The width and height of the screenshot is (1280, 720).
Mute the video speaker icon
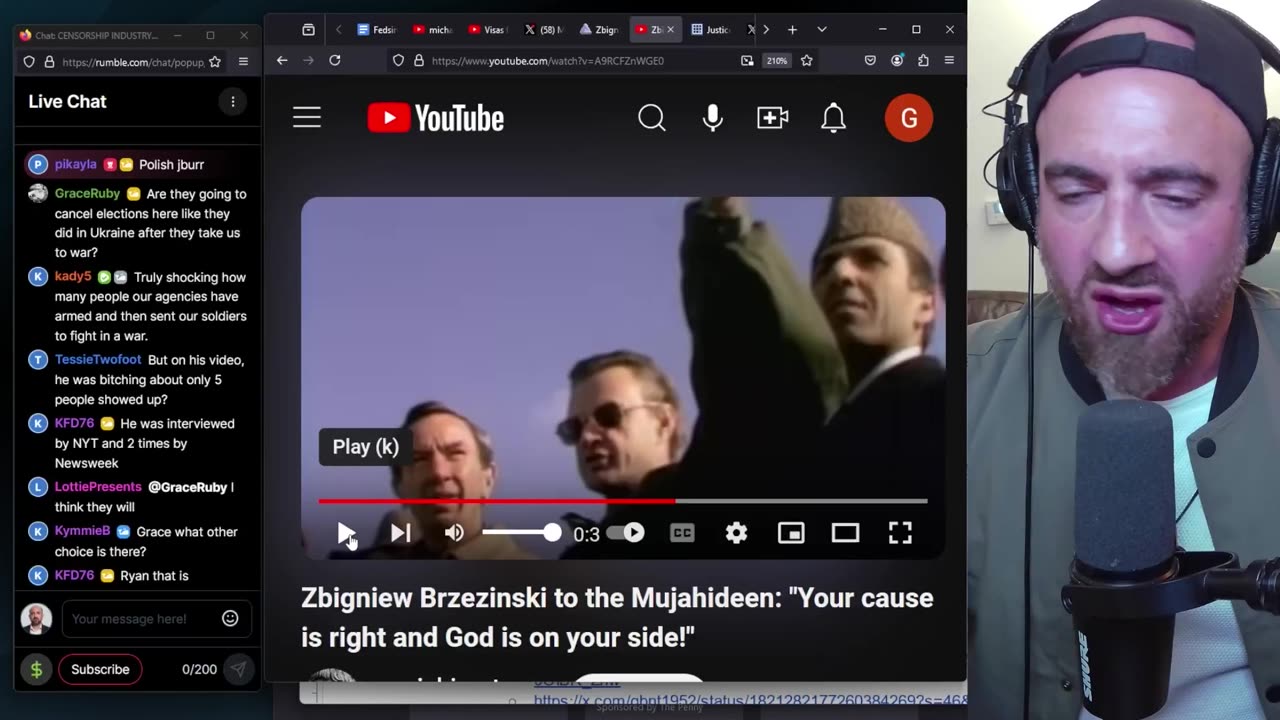[x=454, y=533]
